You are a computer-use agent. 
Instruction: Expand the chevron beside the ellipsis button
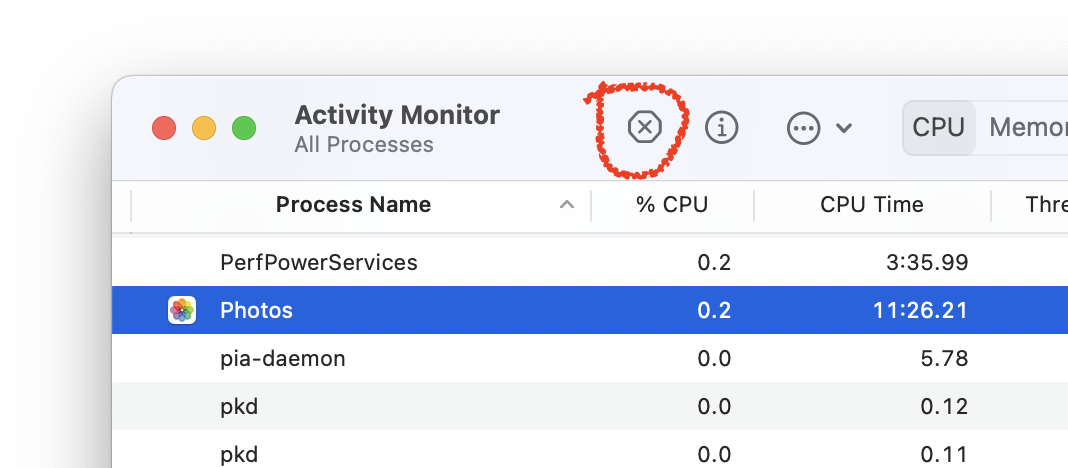(843, 128)
